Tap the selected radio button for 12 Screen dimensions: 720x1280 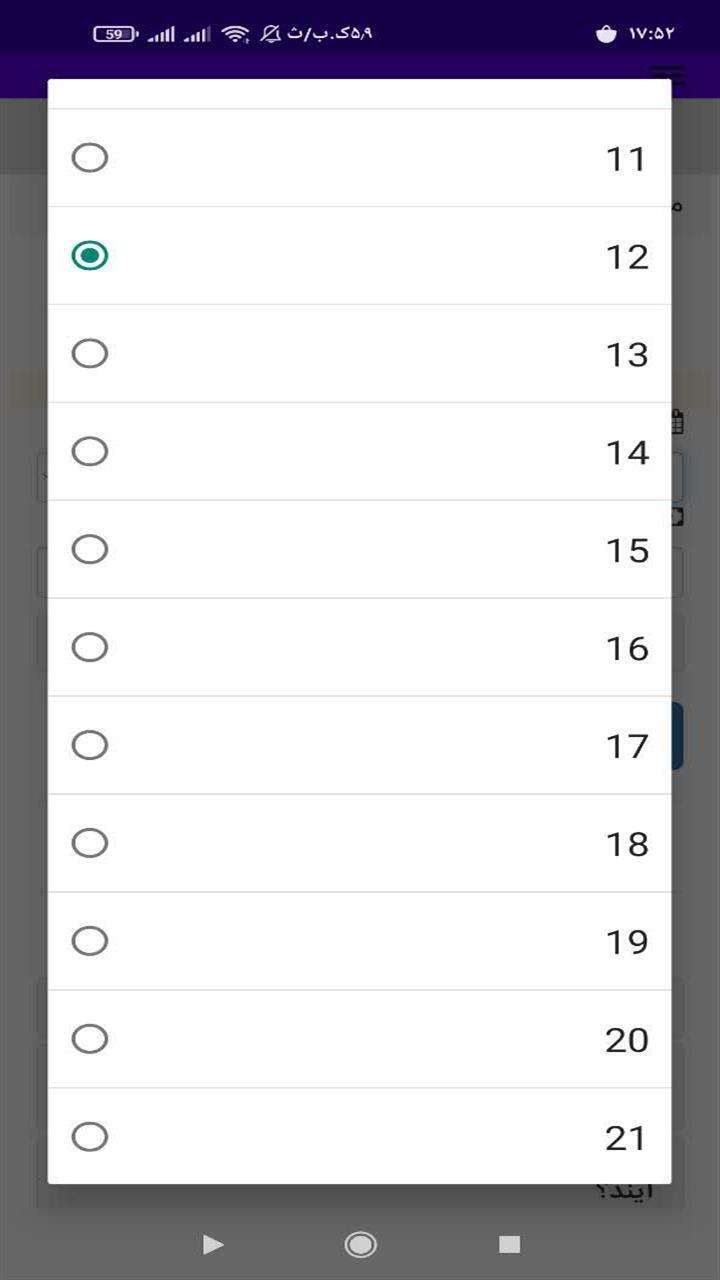click(90, 256)
